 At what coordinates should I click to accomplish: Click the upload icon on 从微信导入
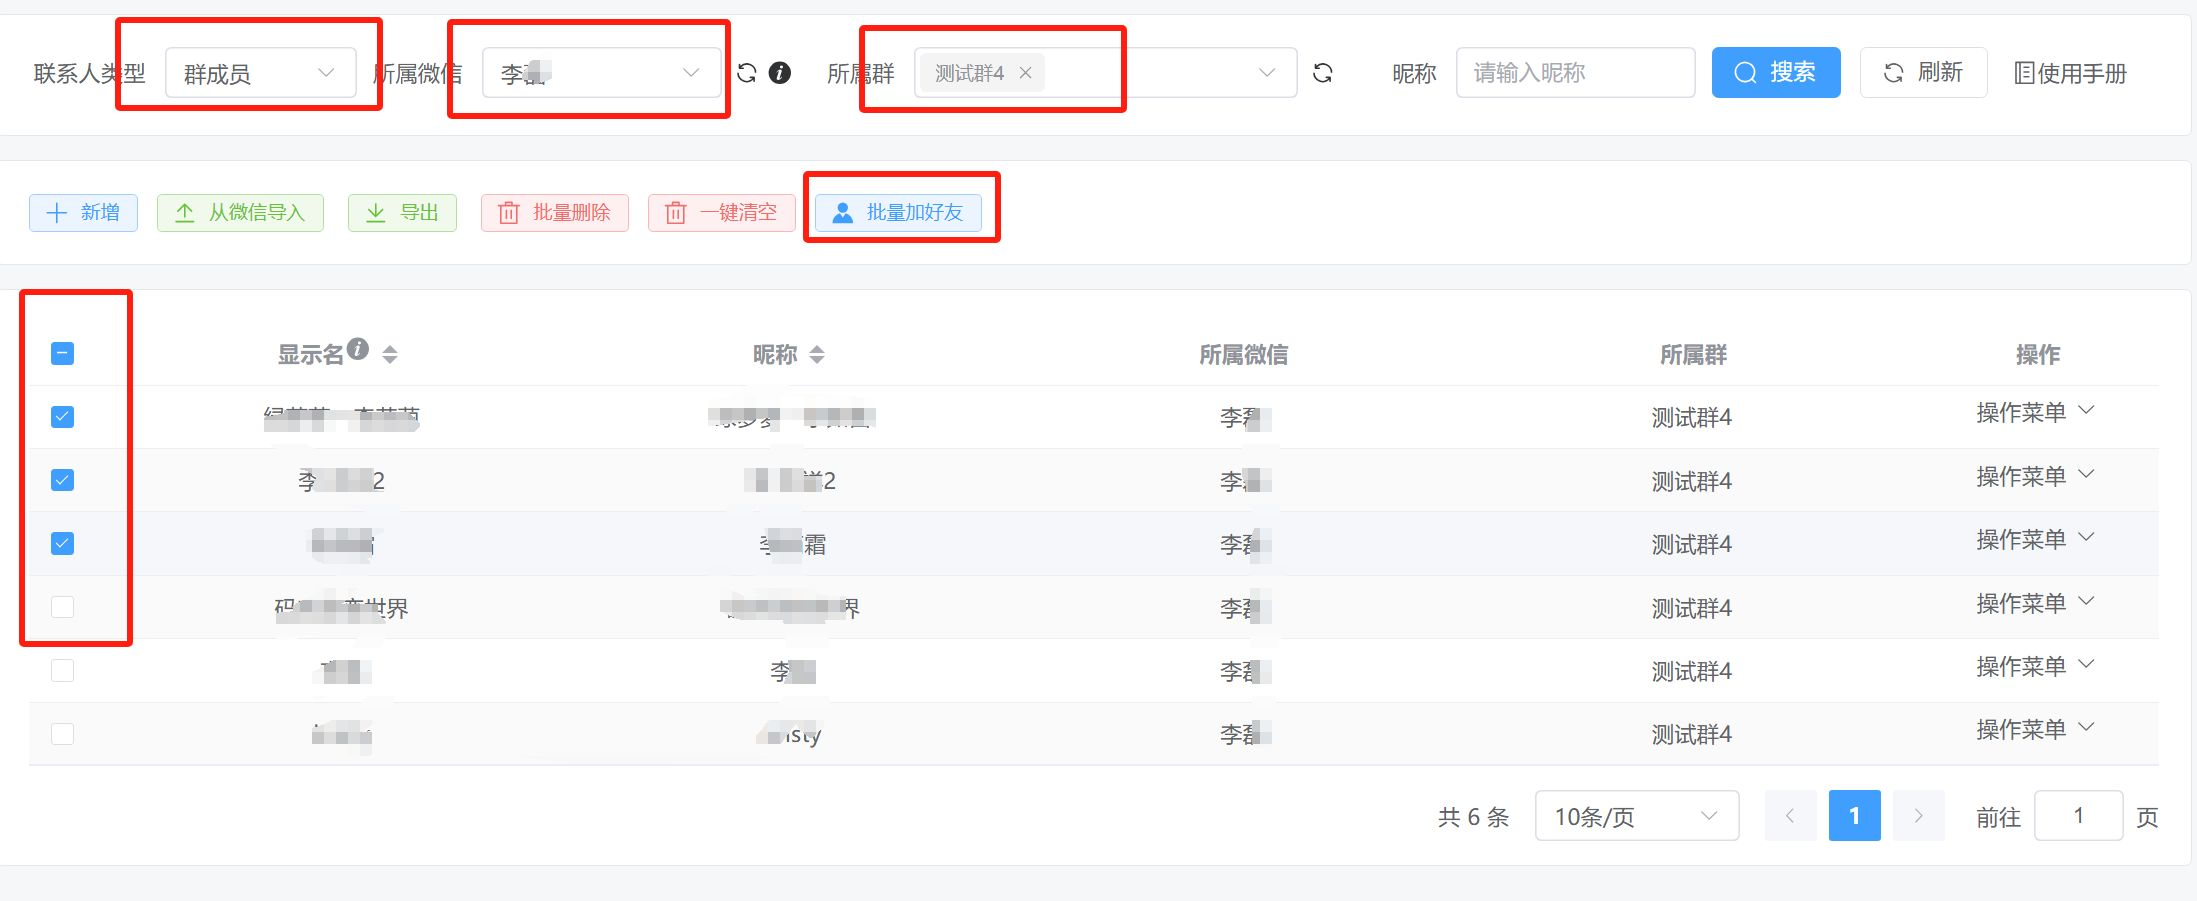[184, 212]
